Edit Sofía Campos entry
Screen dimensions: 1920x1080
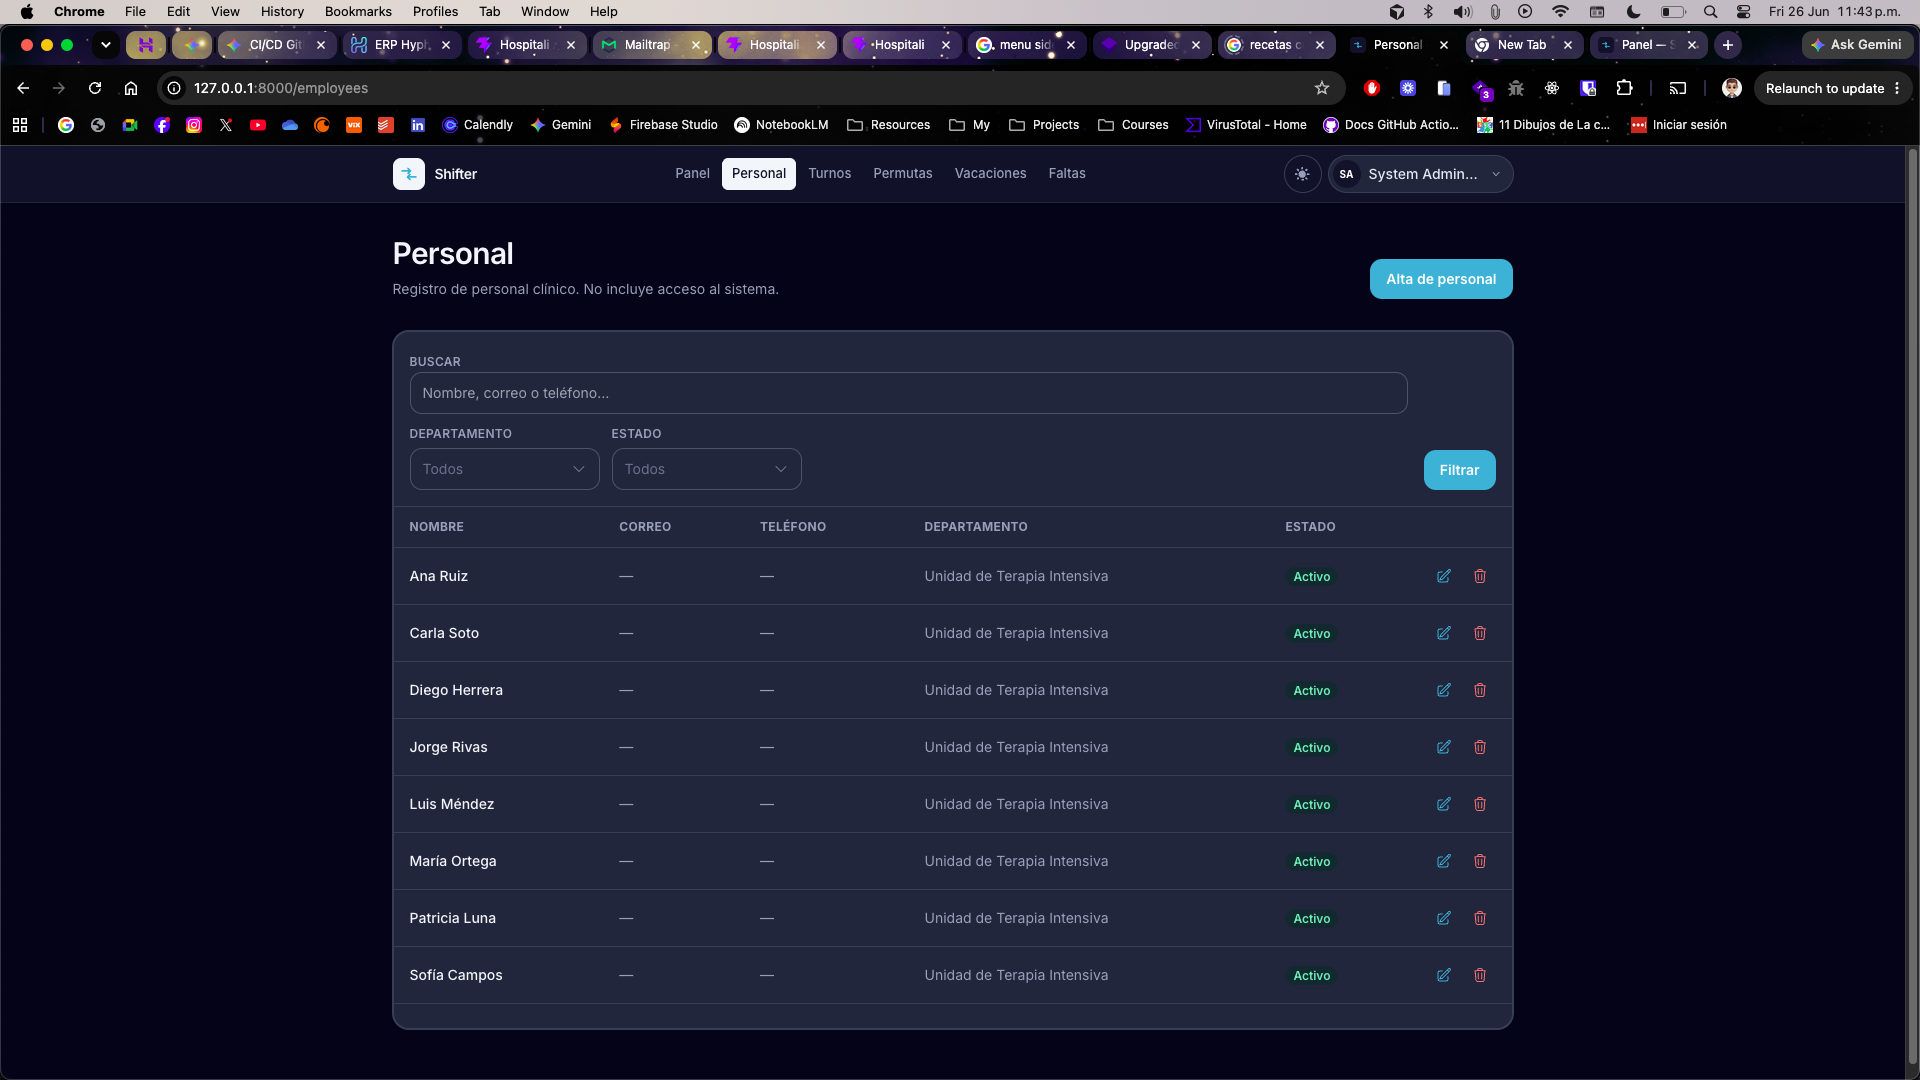[1444, 975]
